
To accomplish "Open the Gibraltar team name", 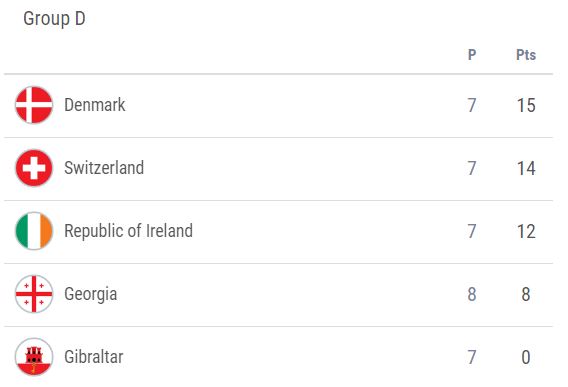I will (94, 357).
